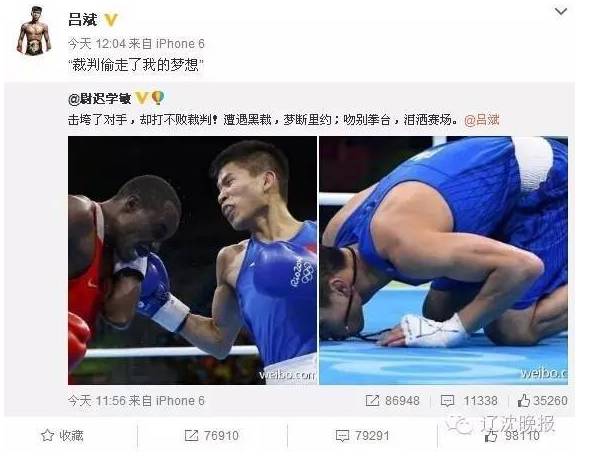The height and width of the screenshot is (458, 591).
Task: Open the comments showing 79291
Action: tap(363, 436)
